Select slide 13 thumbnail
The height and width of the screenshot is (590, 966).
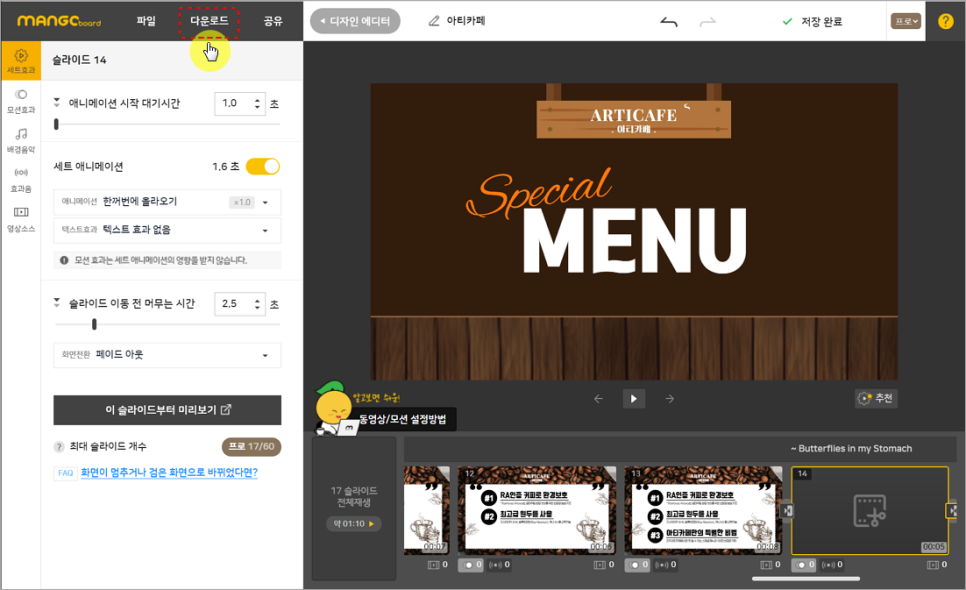(x=703, y=511)
